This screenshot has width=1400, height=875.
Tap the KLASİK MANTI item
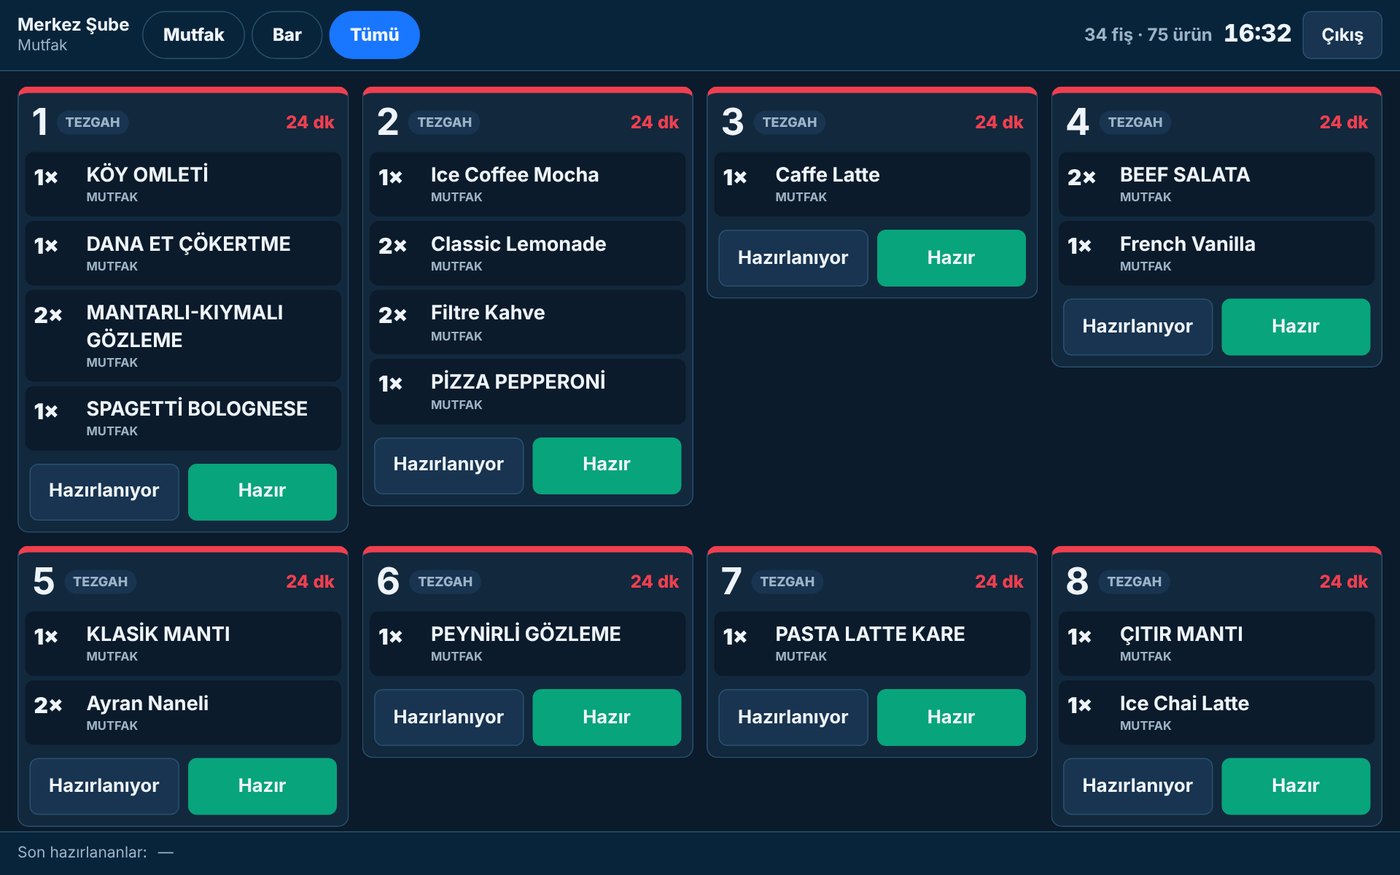(x=183, y=643)
